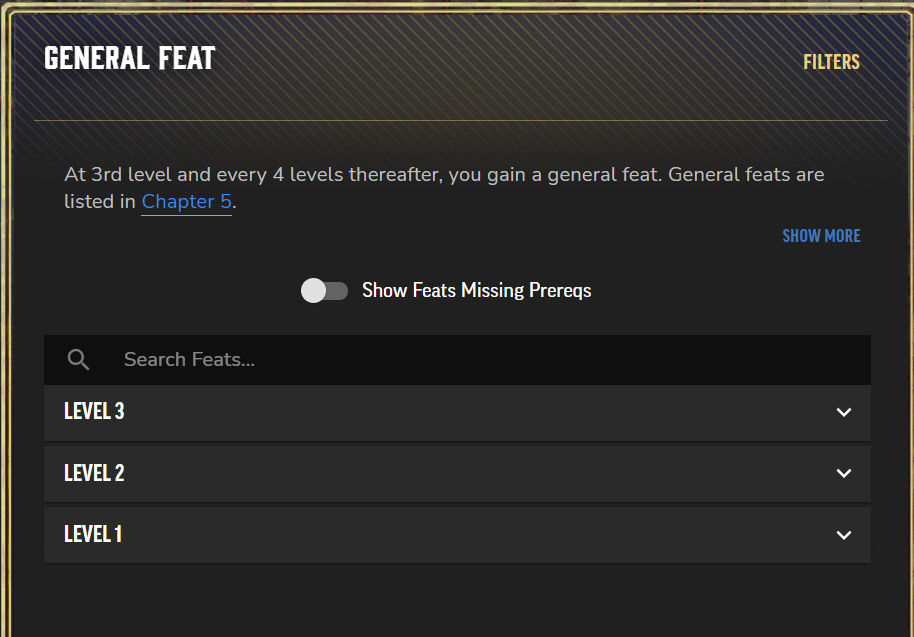
Task: Select the LEVEL 3 row label text
Action: coord(94,411)
